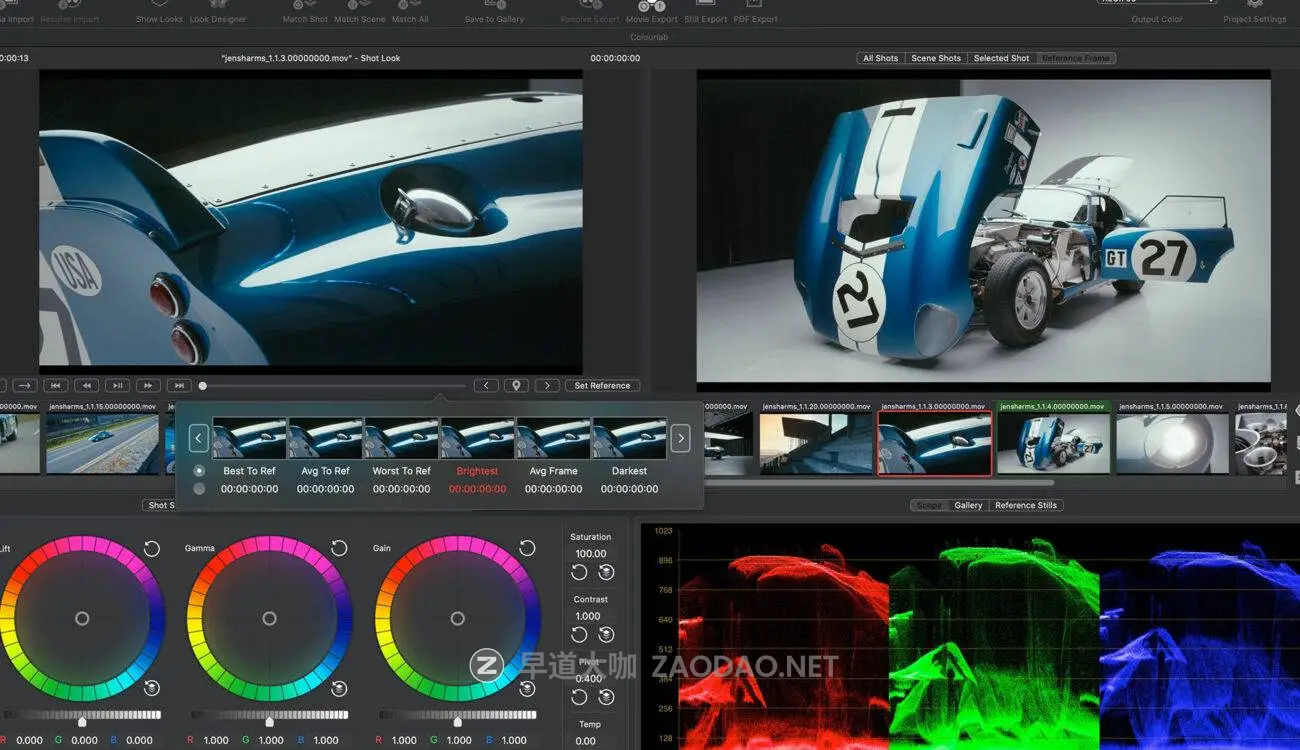This screenshot has height=750, width=1300.
Task: Reset the Gamma color wheel
Action: coord(339,548)
